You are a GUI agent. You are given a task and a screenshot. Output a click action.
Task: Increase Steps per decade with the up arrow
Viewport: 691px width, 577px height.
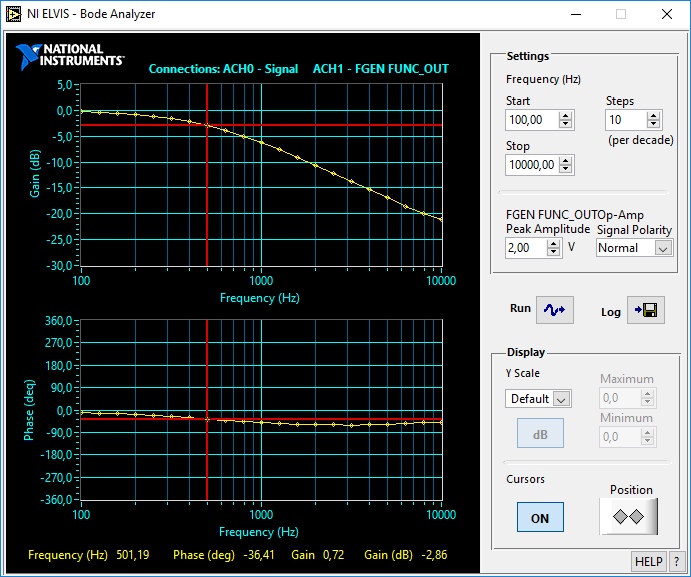tap(654, 115)
